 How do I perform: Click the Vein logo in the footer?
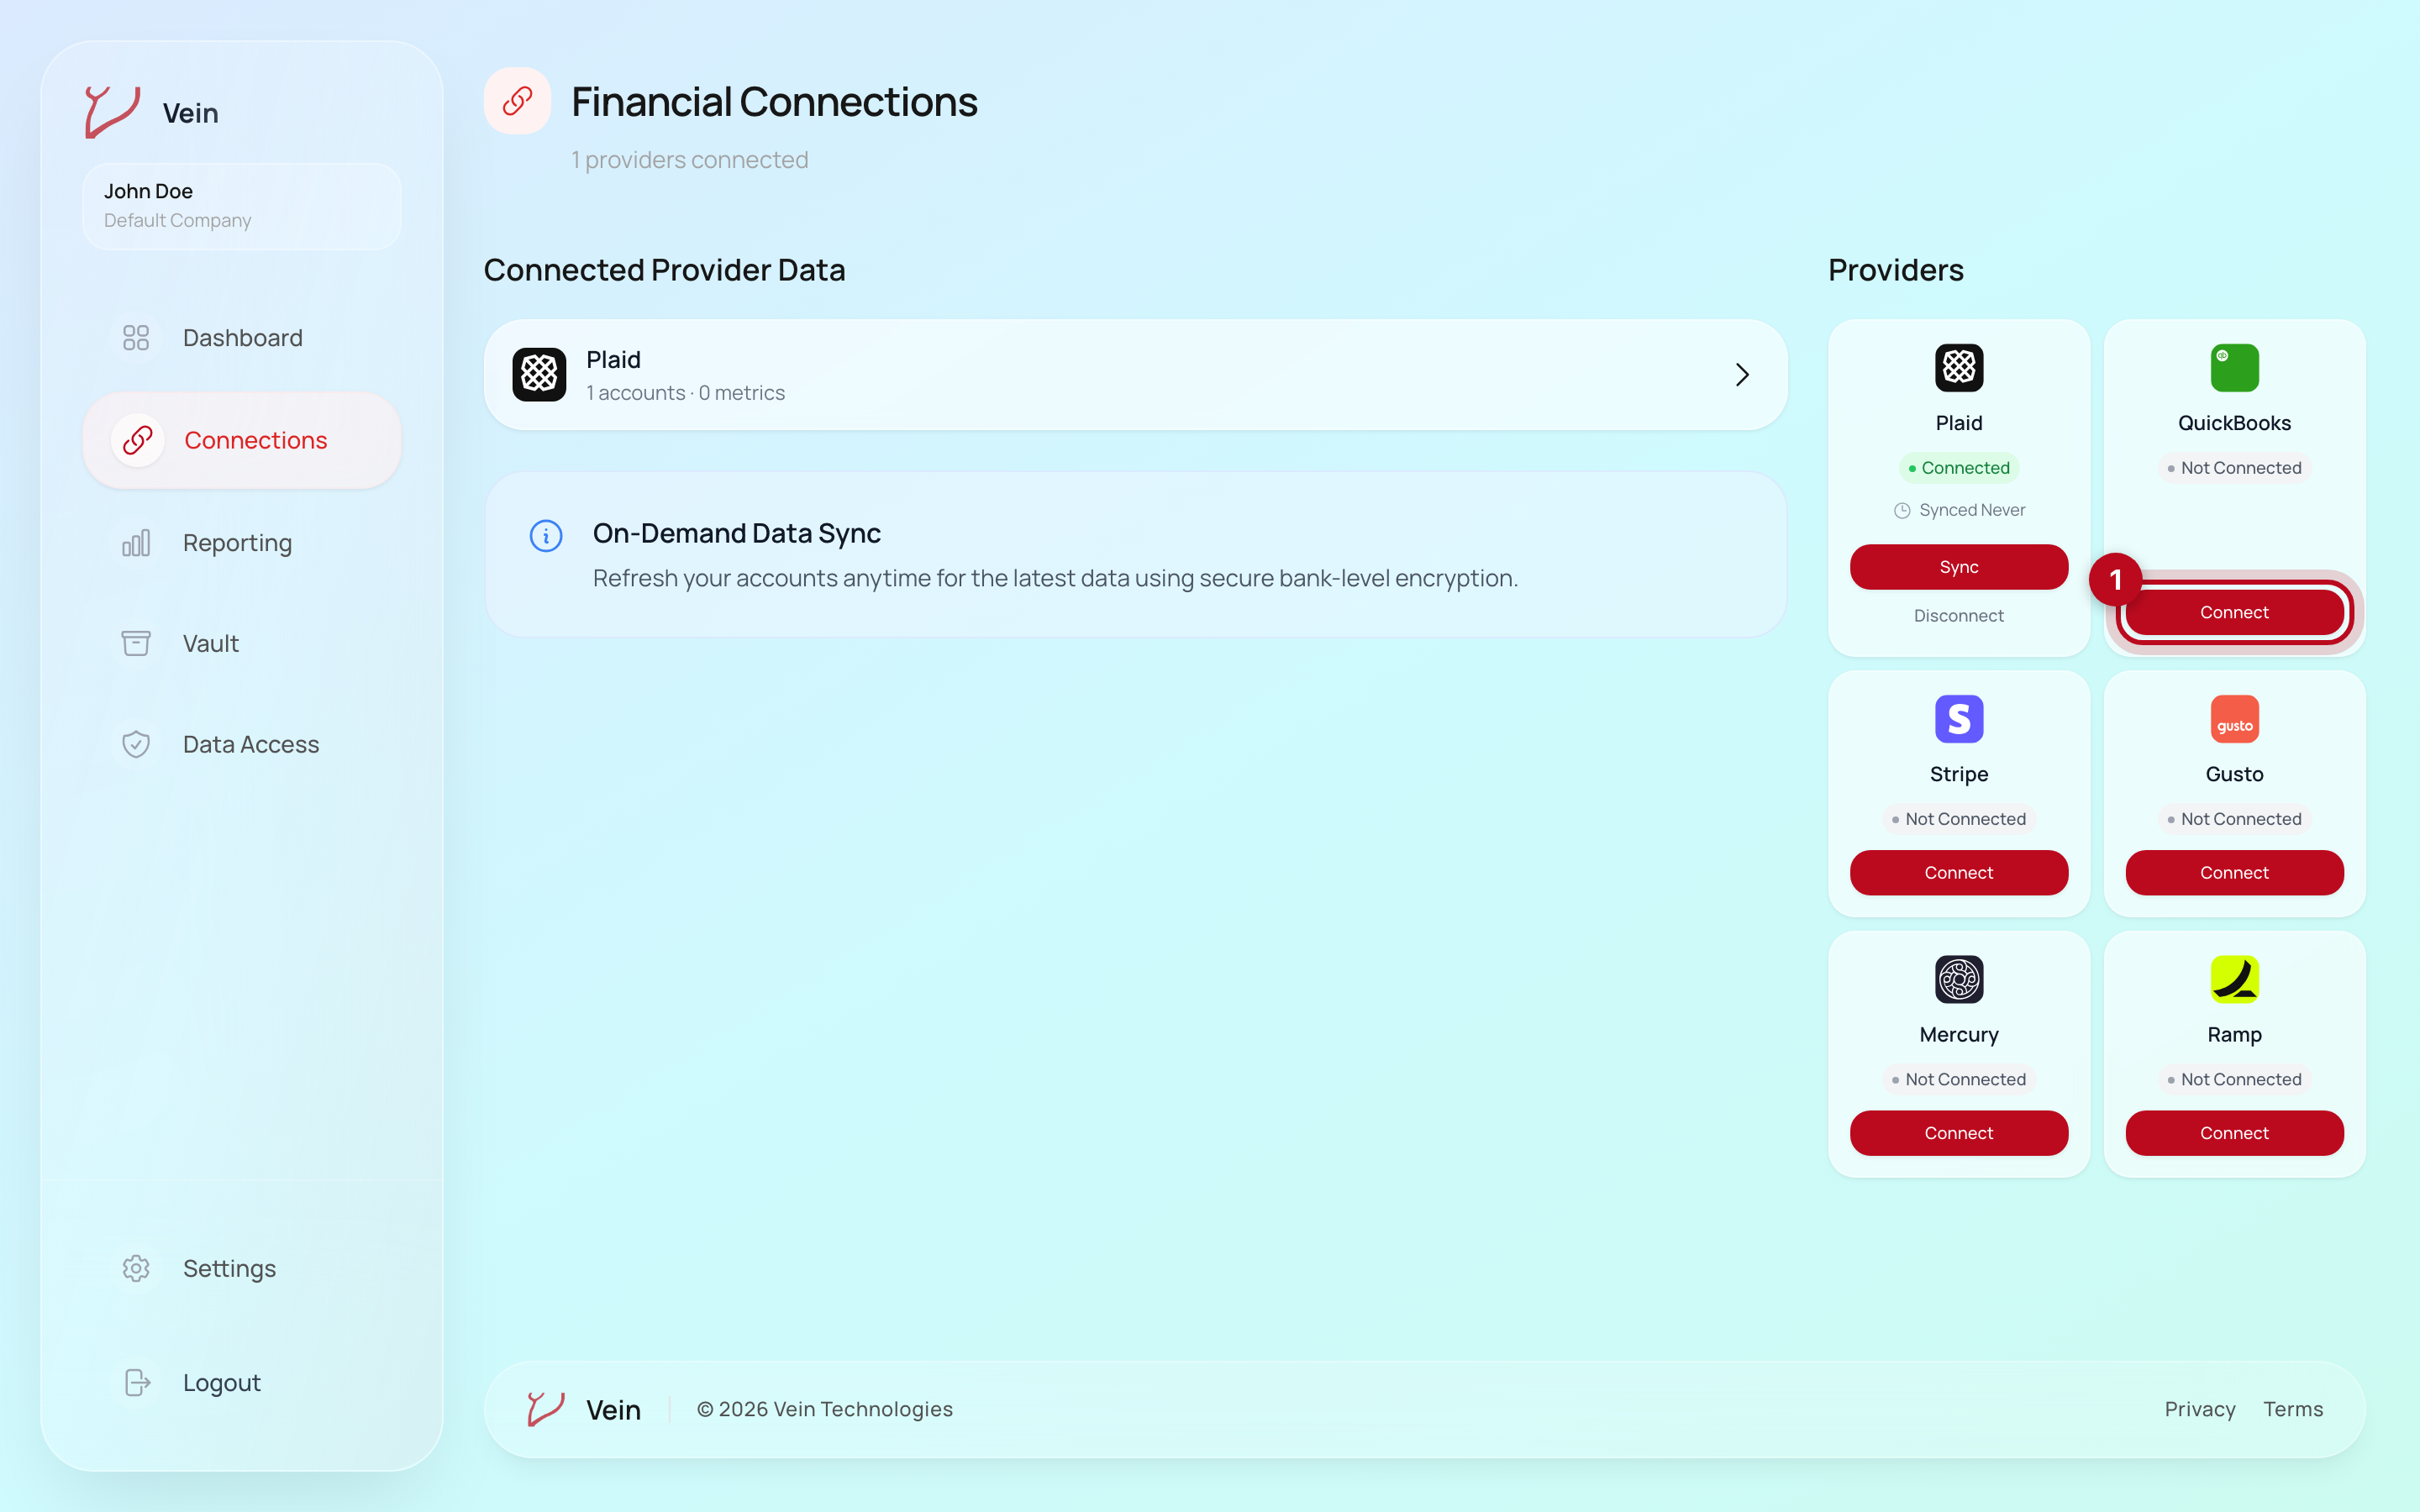coord(546,1409)
